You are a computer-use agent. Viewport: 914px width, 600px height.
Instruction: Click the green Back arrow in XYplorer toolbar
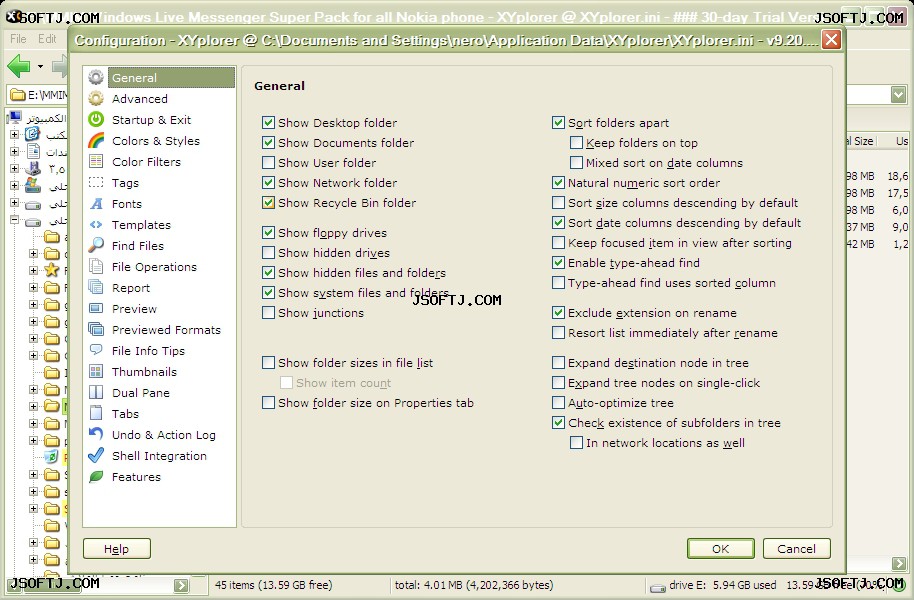coord(19,66)
